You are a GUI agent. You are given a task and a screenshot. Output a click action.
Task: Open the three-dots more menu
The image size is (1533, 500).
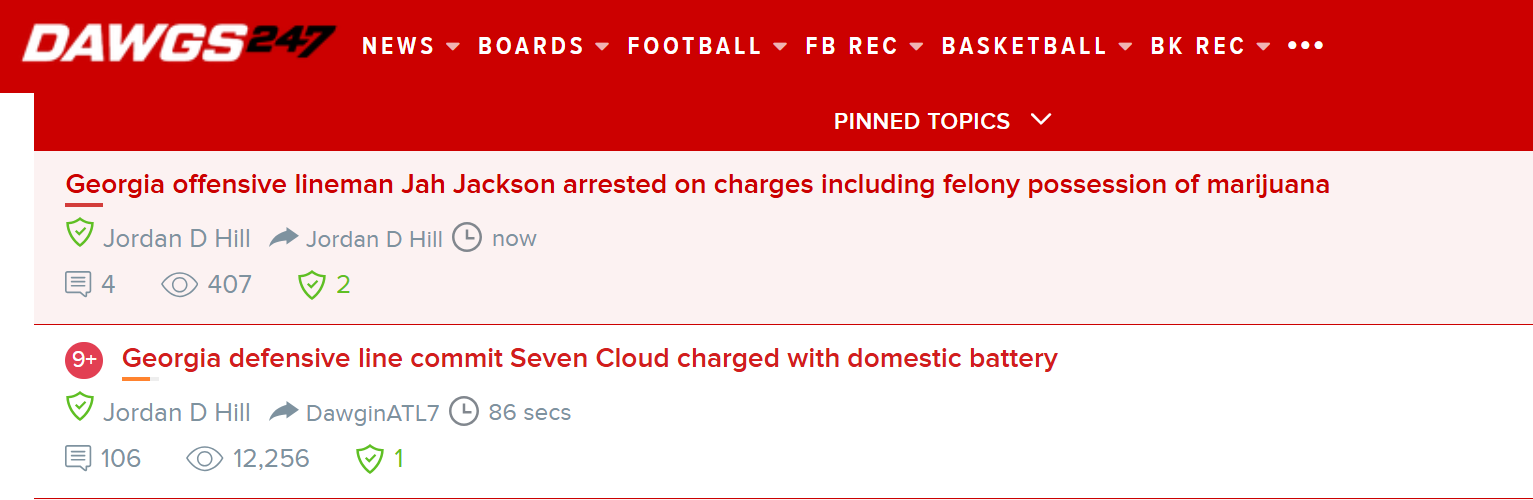click(1306, 46)
